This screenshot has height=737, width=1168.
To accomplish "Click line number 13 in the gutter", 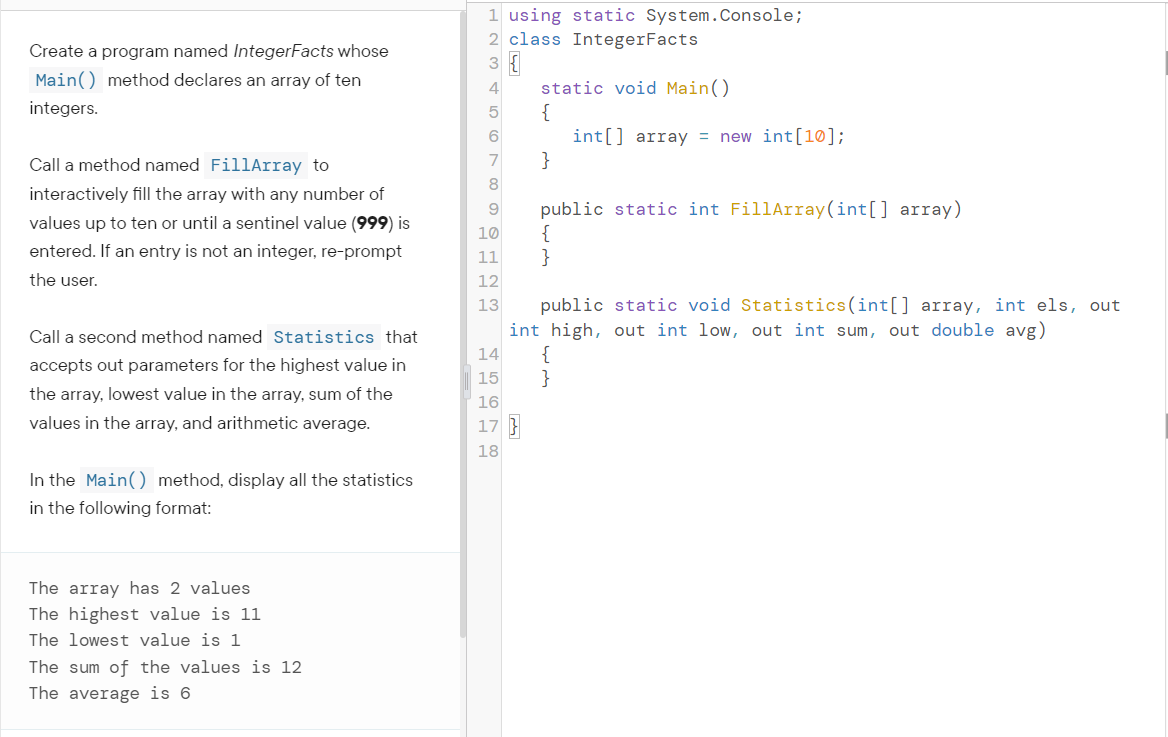I will coord(487,305).
